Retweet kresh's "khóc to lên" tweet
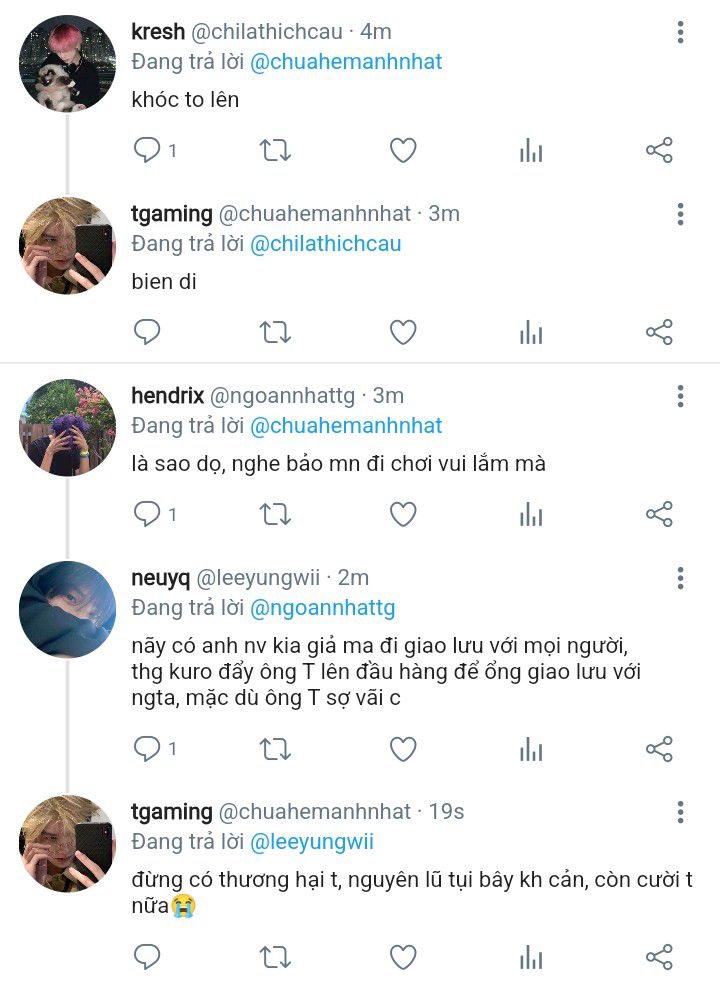The width and height of the screenshot is (720, 984). (x=275, y=150)
